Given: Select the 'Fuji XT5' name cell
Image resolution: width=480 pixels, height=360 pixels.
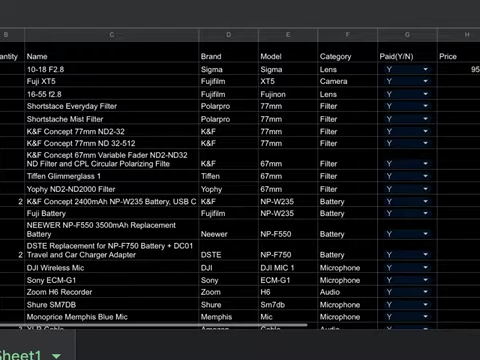Looking at the screenshot, I should [112, 81].
